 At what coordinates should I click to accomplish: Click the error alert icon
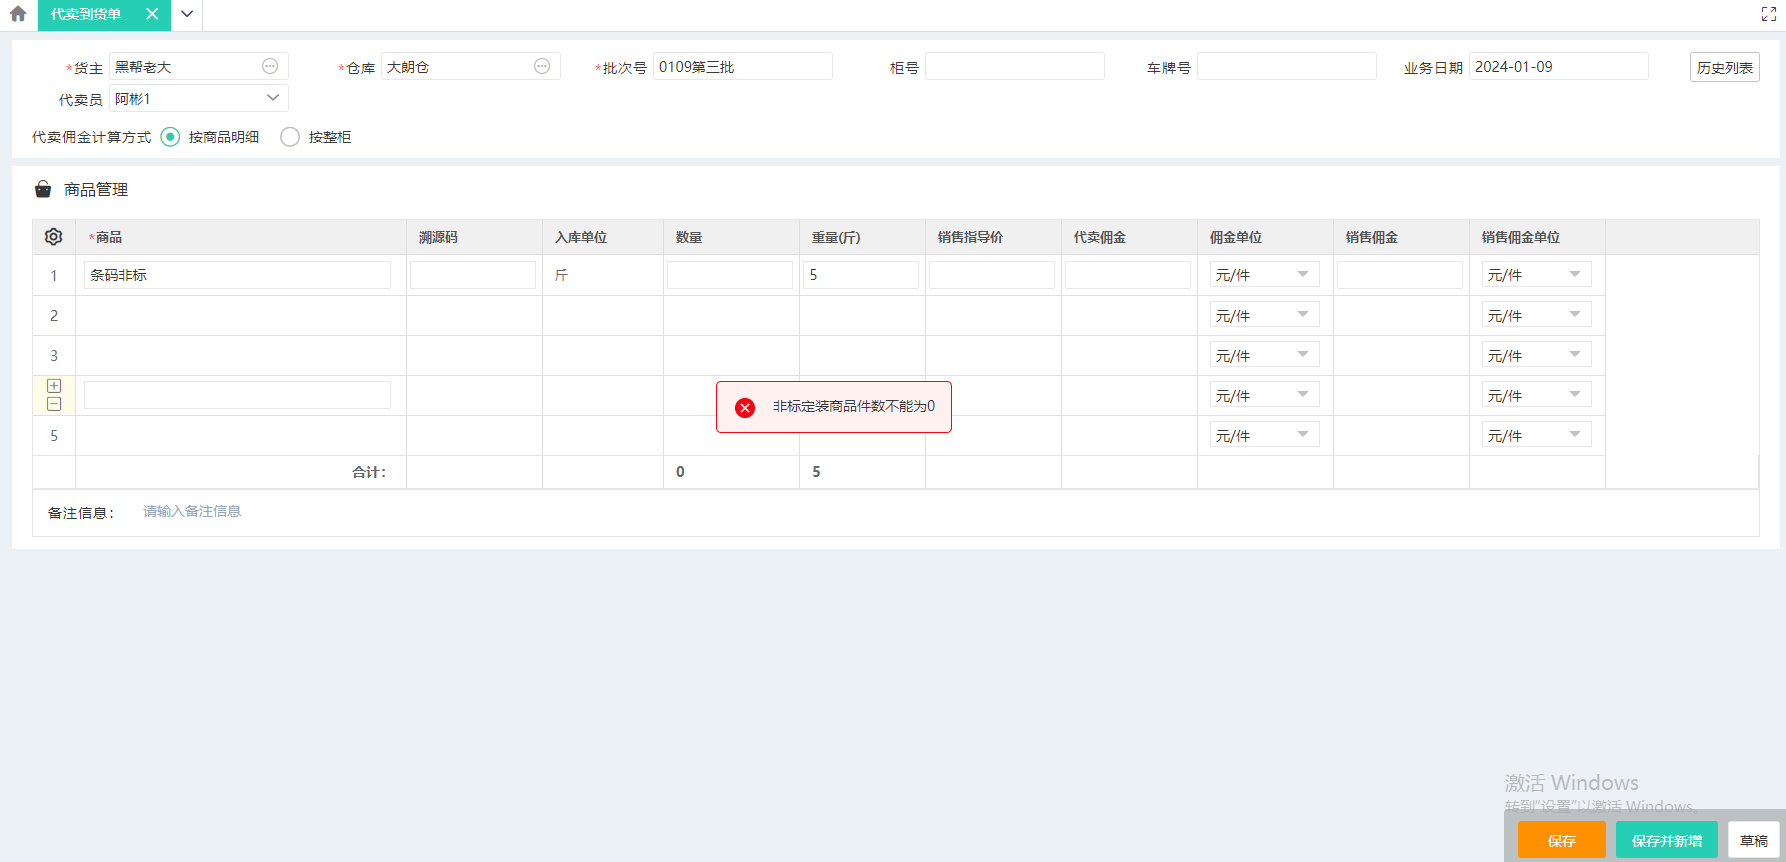[745, 407]
